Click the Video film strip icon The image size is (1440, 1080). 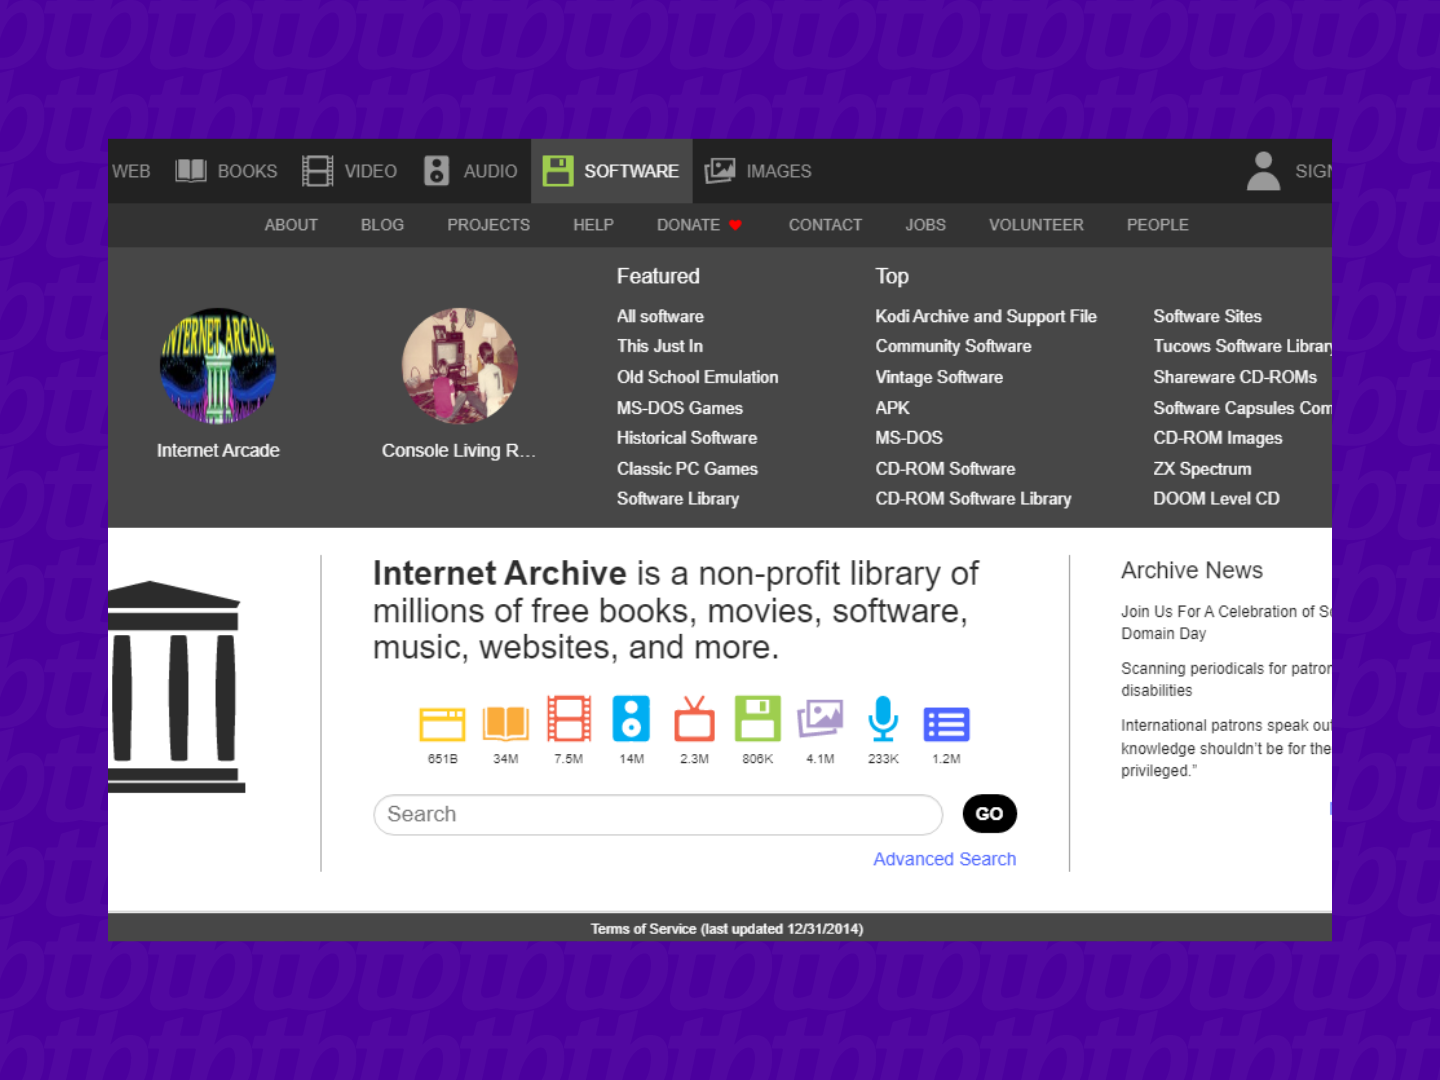point(317,171)
